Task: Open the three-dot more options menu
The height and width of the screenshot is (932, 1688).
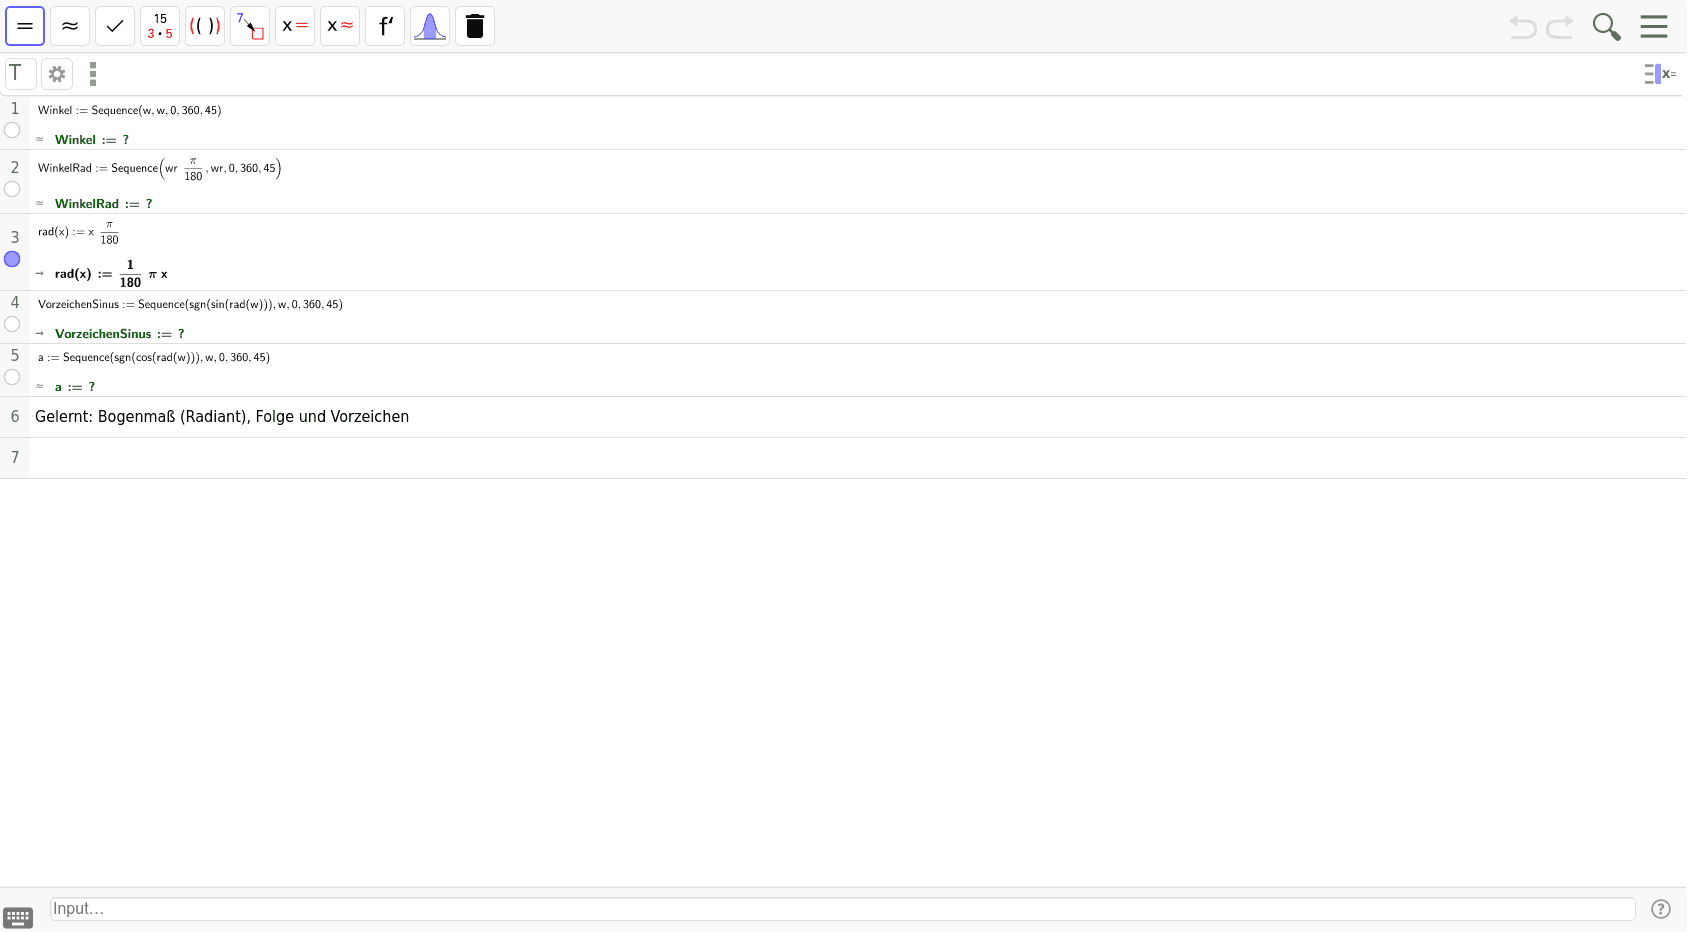Action: pos(93,74)
